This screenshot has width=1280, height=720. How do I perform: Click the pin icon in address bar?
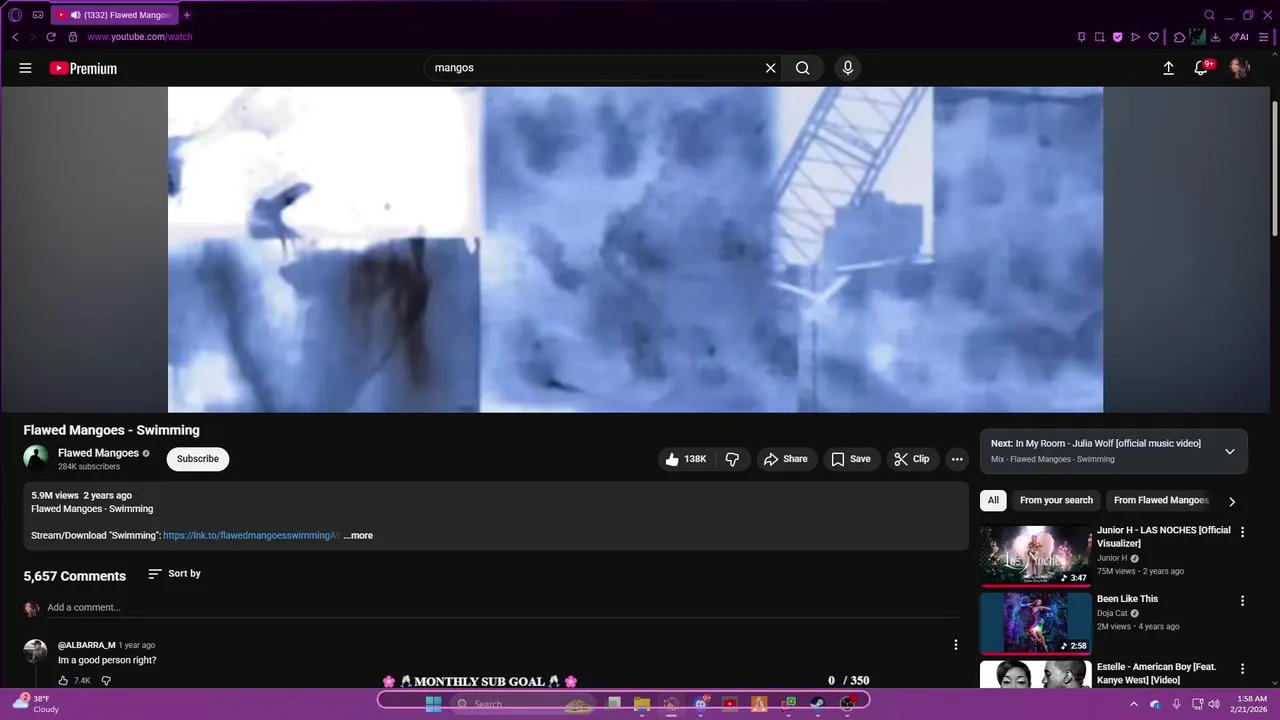1081,37
